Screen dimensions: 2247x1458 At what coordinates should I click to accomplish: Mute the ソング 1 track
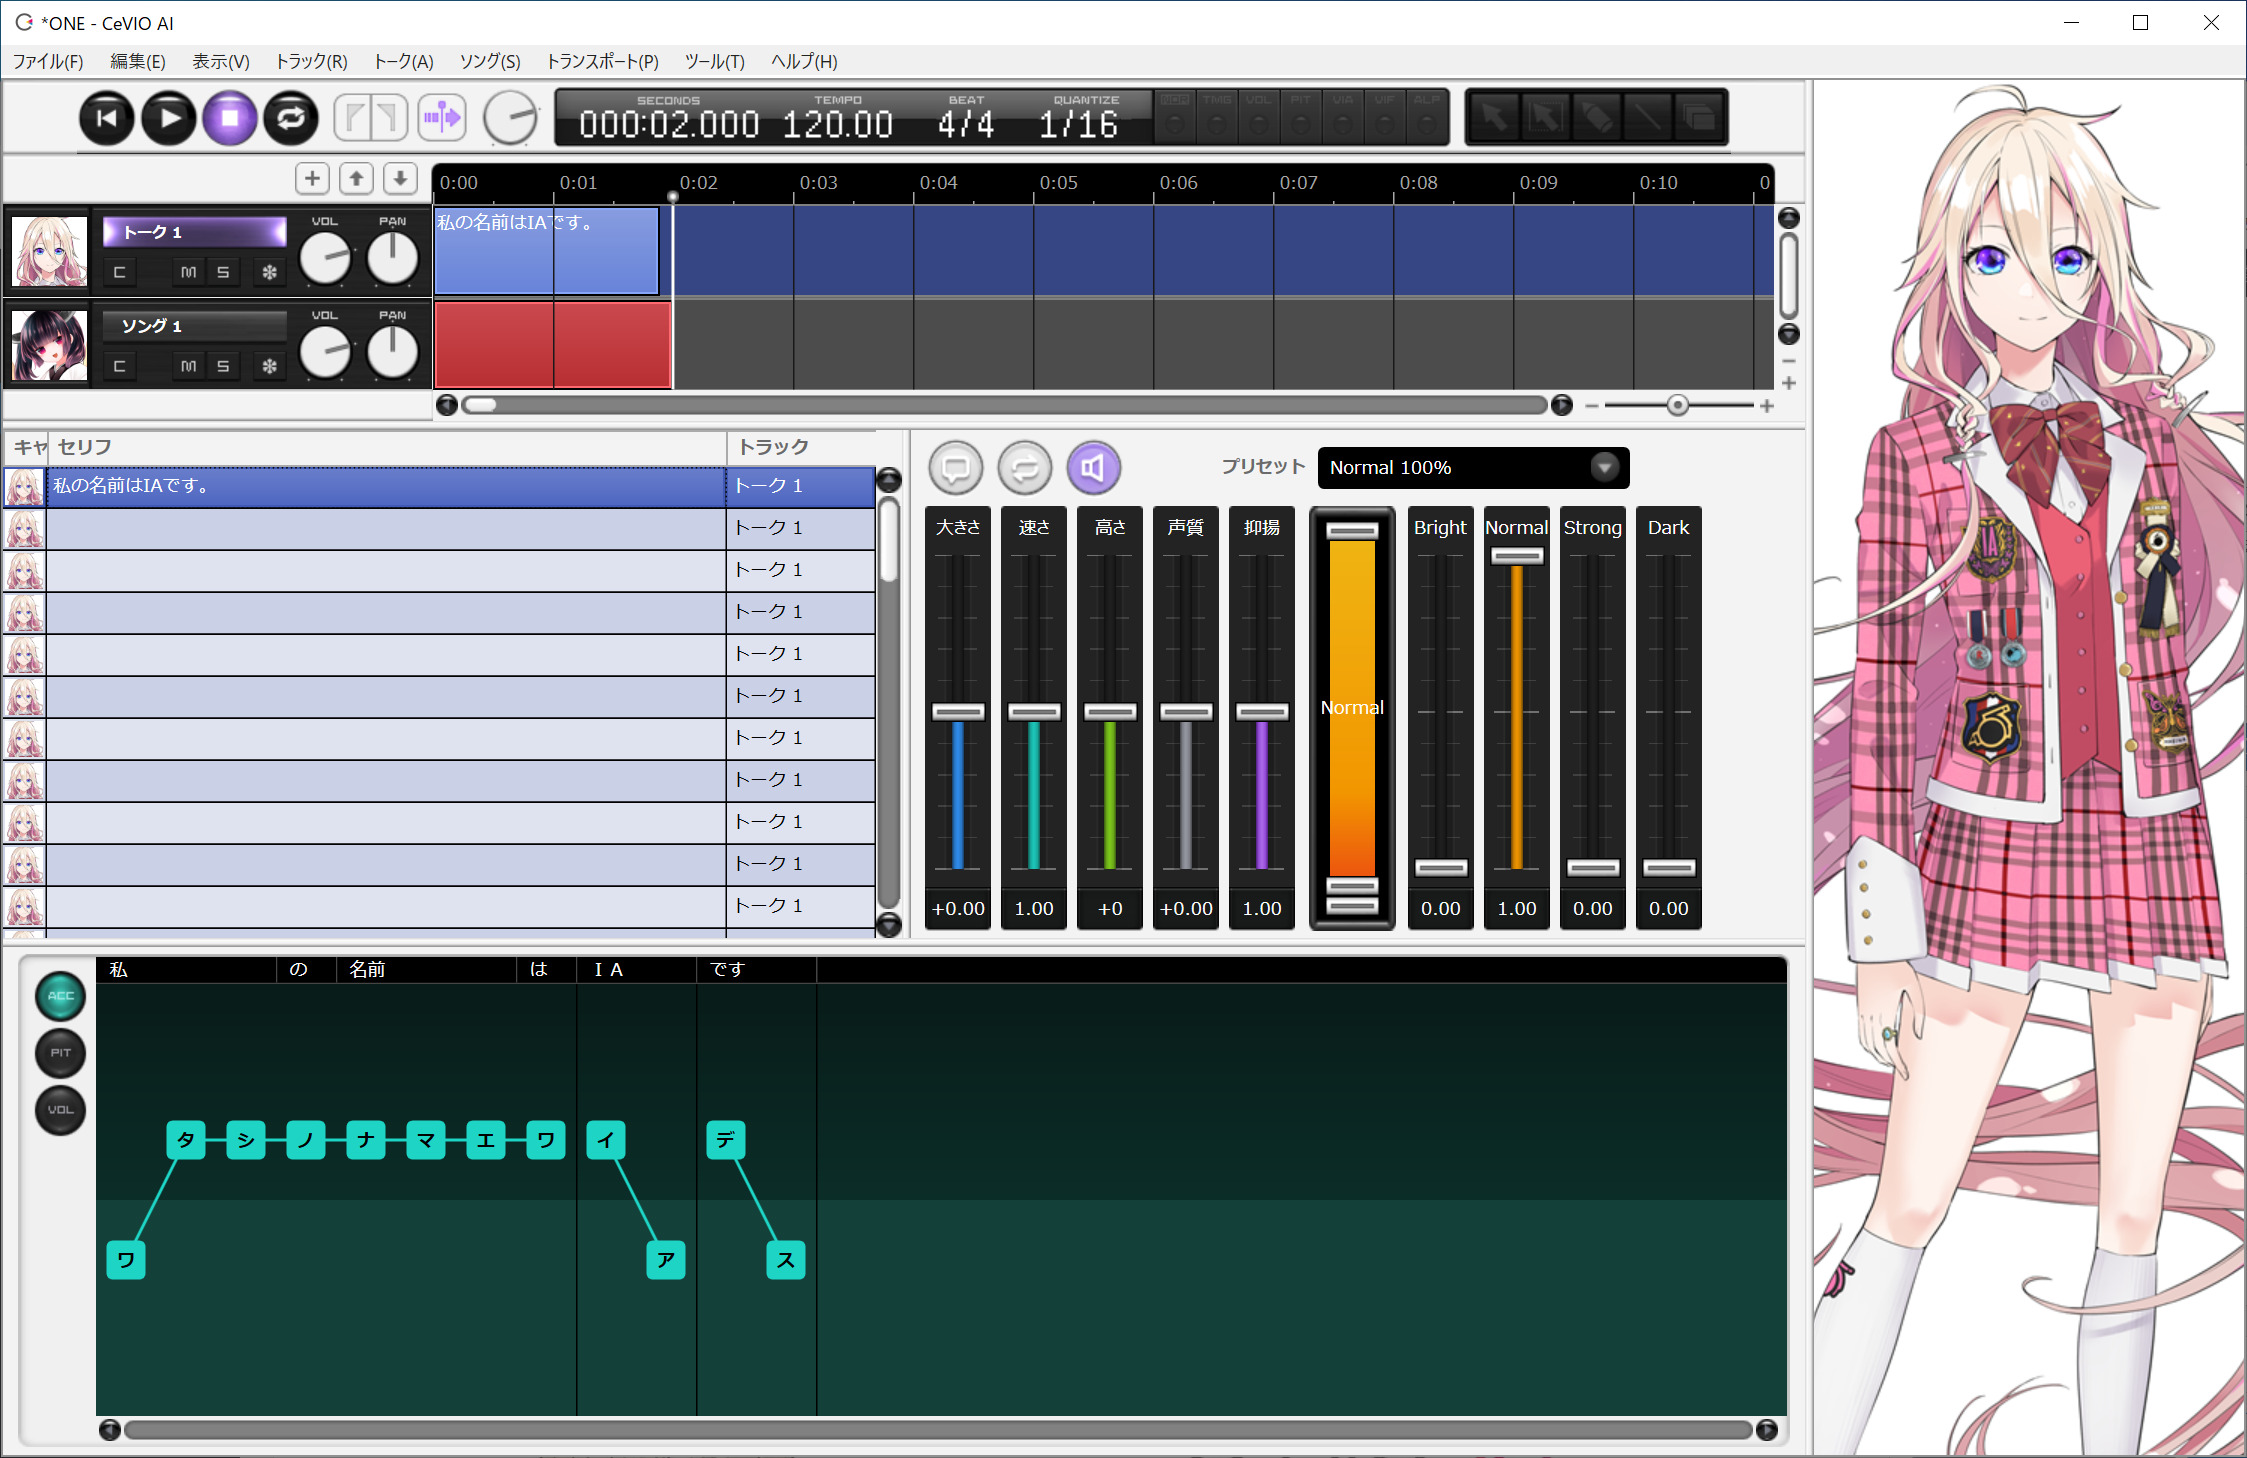point(188,366)
